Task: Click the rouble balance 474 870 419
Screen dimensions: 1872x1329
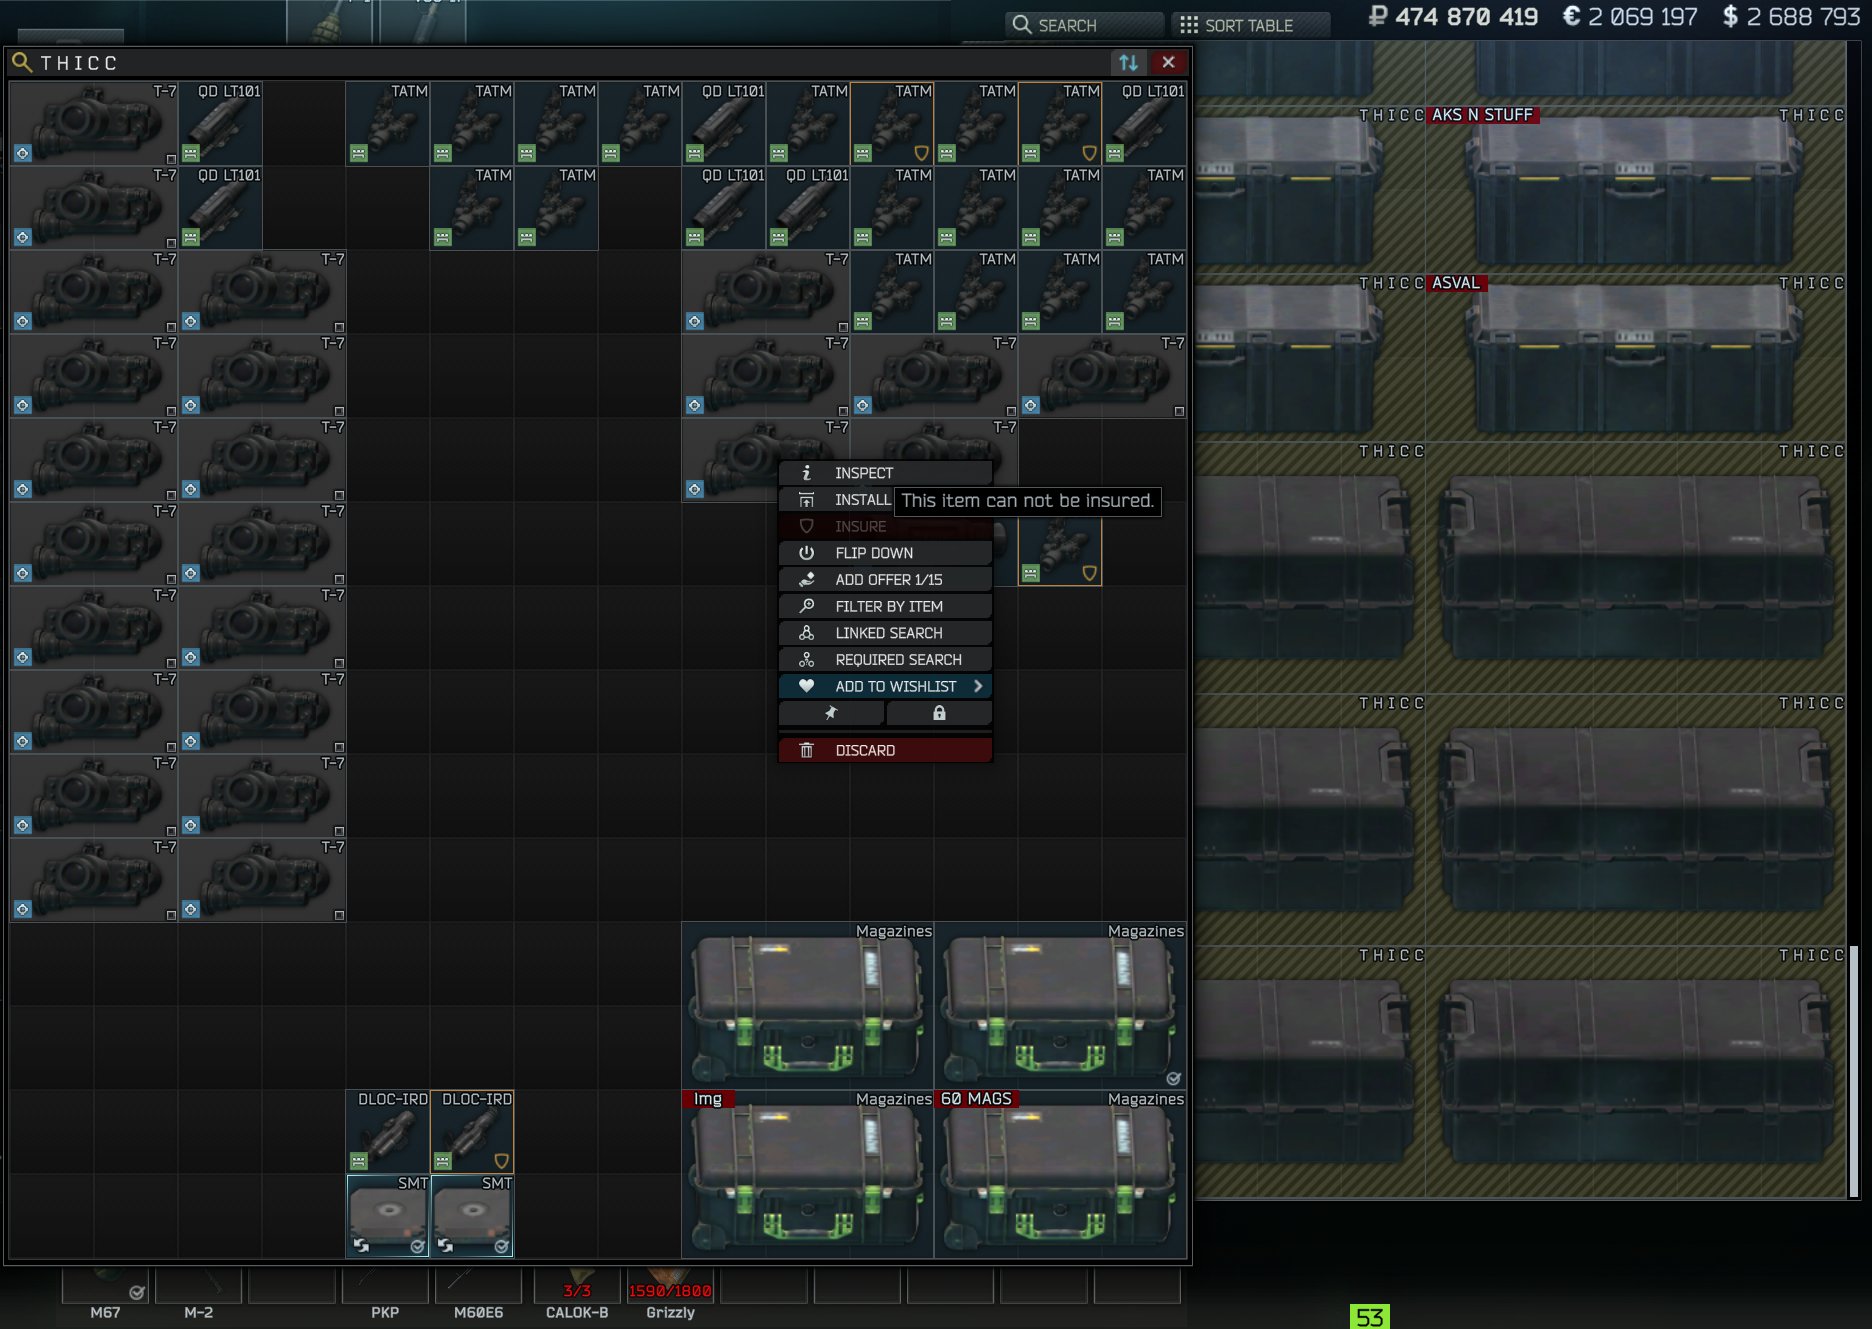Action: (x=1453, y=17)
